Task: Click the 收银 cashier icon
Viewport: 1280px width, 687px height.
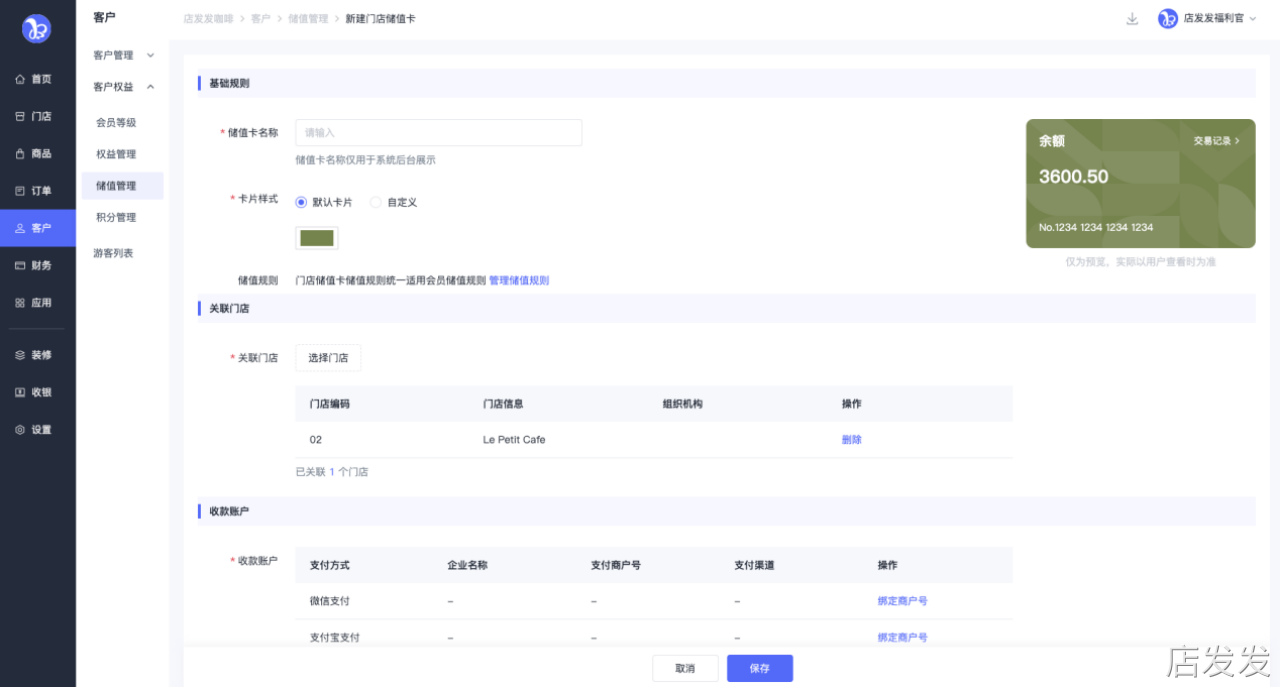Action: (x=20, y=392)
